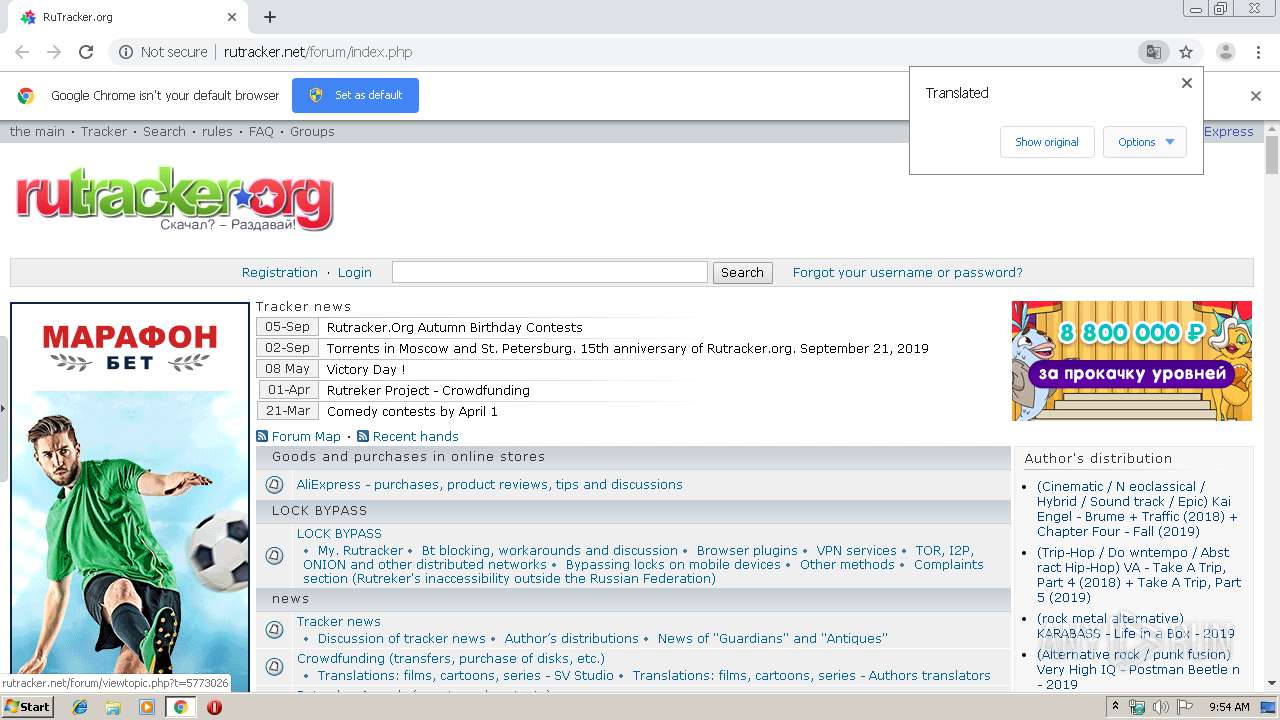
Task: Close the RuTracker.org tab
Action: pos(232,17)
